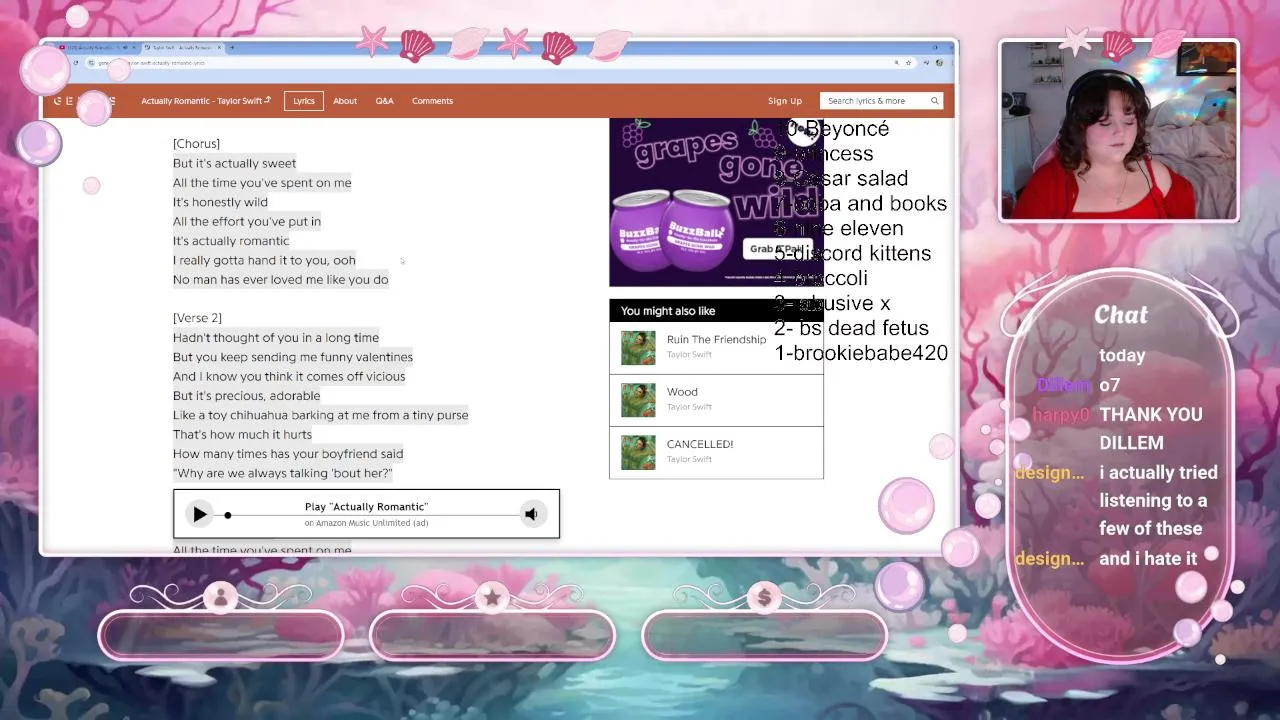
Task: Click the toy chihuahua barking lyric line
Action: (320, 415)
